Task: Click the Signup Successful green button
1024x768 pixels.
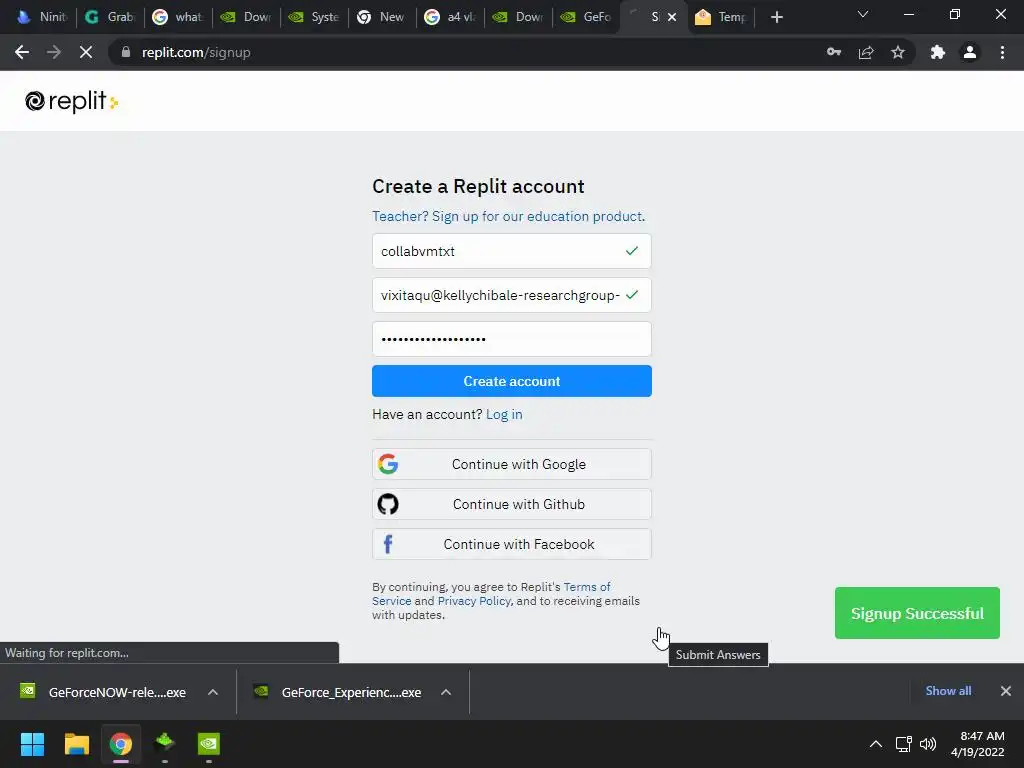Action: tap(917, 613)
